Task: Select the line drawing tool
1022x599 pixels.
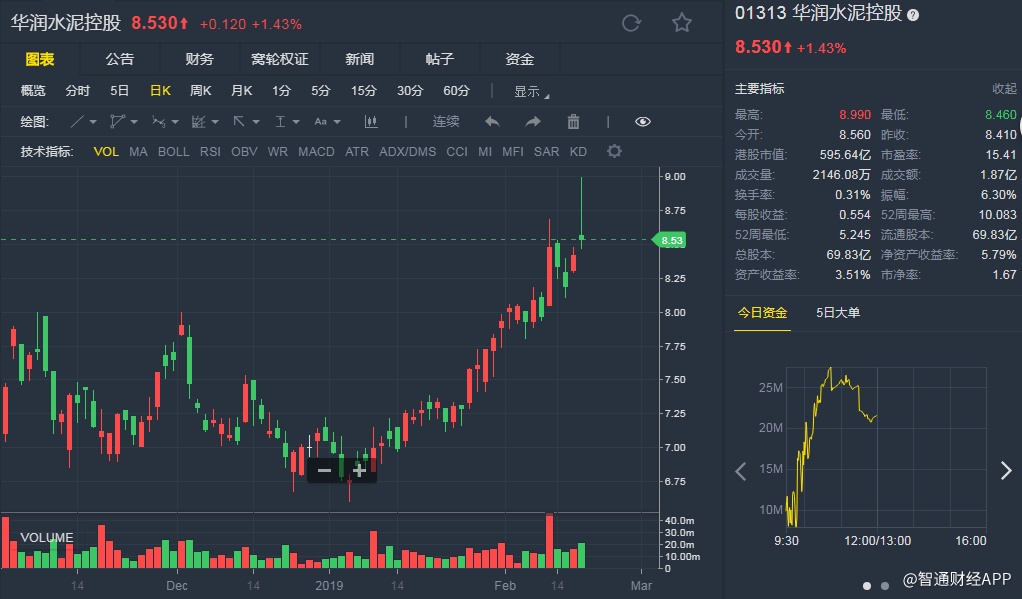Action: coord(77,122)
